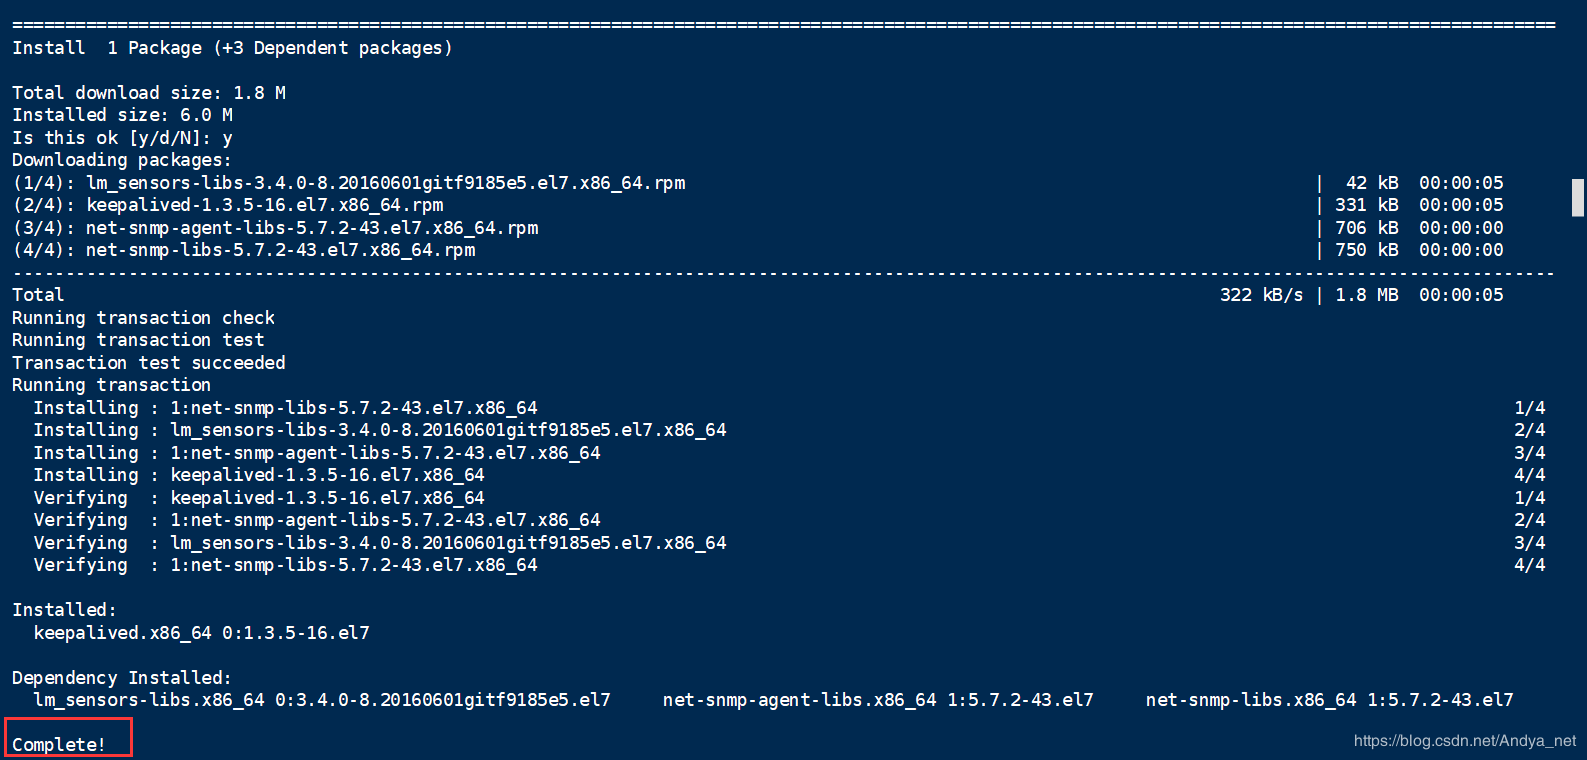The height and width of the screenshot is (760, 1587).
Task: Click the 'Installed:' heading
Action: pos(64,610)
